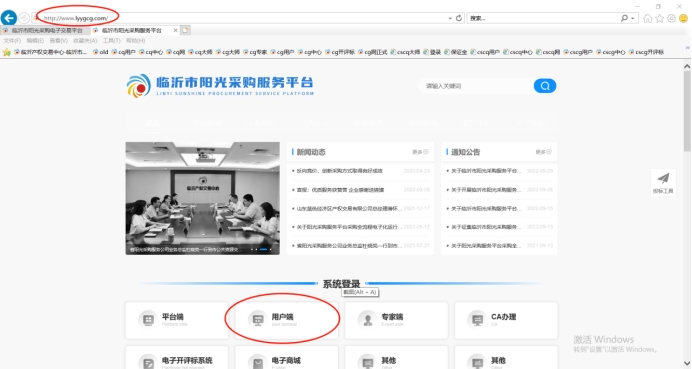Click the site keyword search input field

point(476,86)
